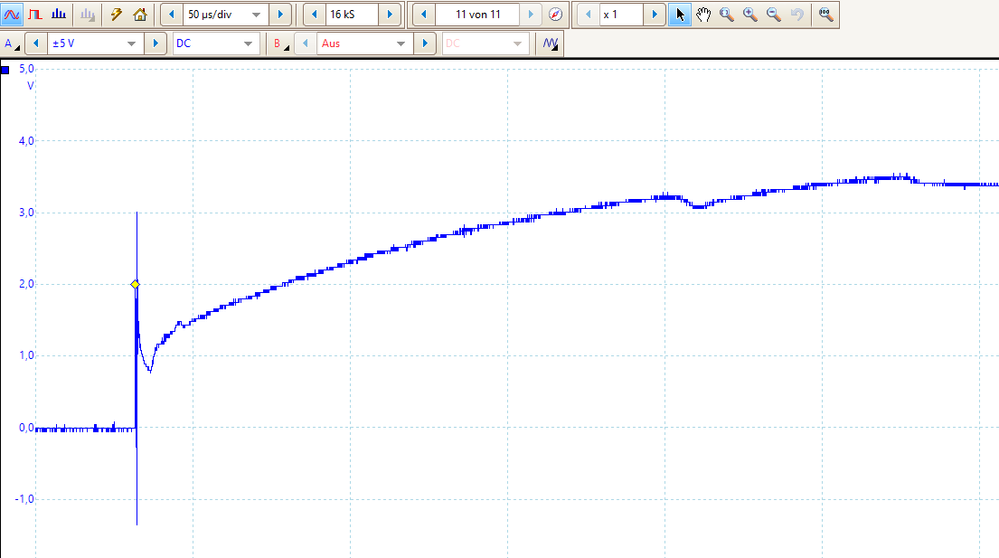The width and height of the screenshot is (999, 558).
Task: Click the yellow trigger marker diamond
Action: pyautogui.click(x=135, y=284)
